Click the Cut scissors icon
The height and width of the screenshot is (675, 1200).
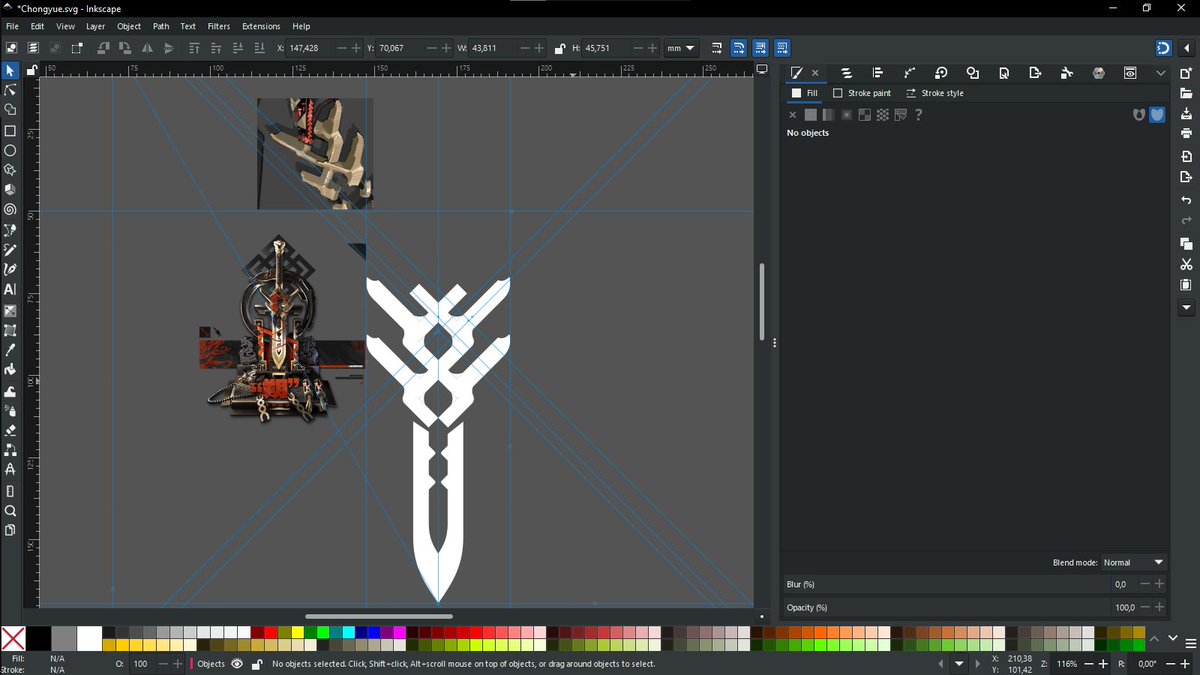tap(1186, 264)
